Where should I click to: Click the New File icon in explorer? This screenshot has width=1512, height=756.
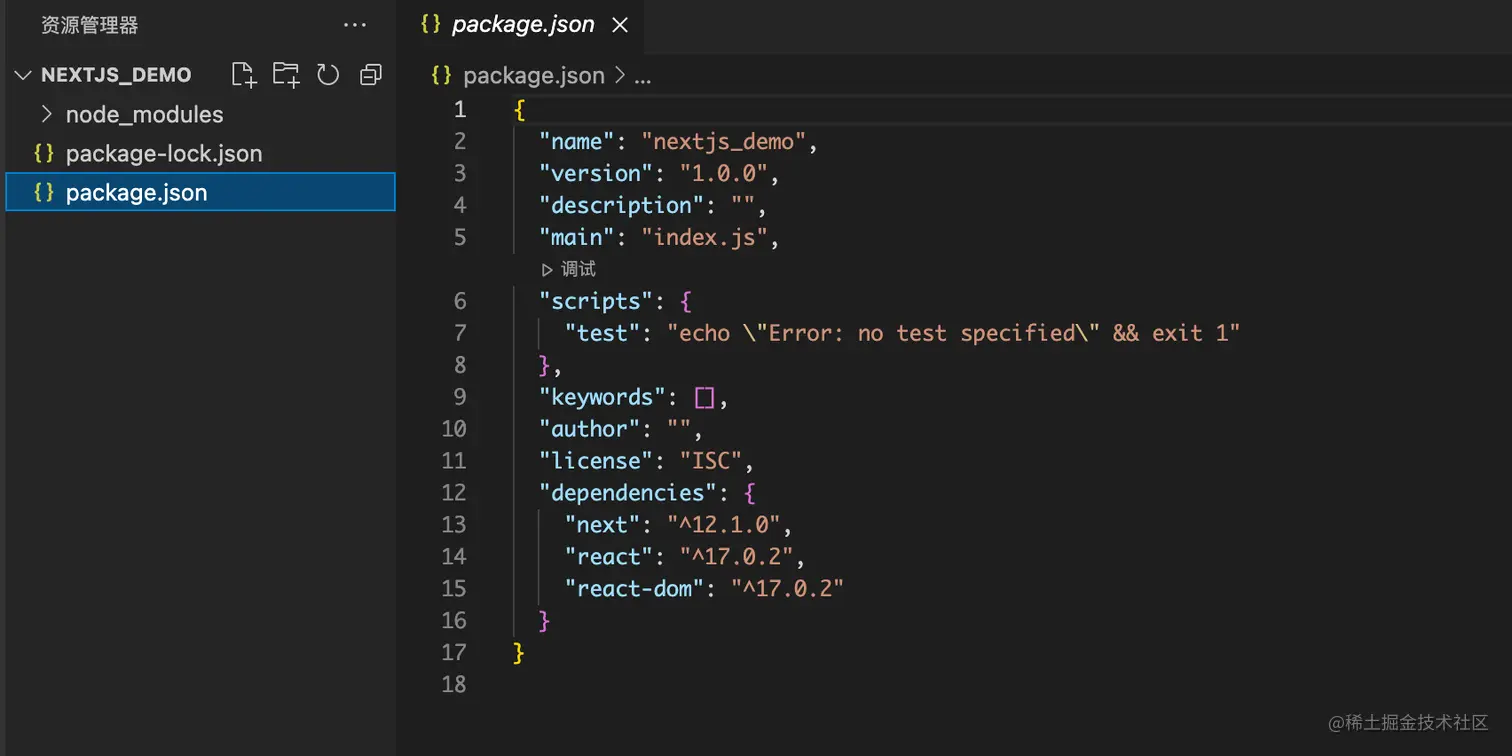pyautogui.click(x=244, y=75)
